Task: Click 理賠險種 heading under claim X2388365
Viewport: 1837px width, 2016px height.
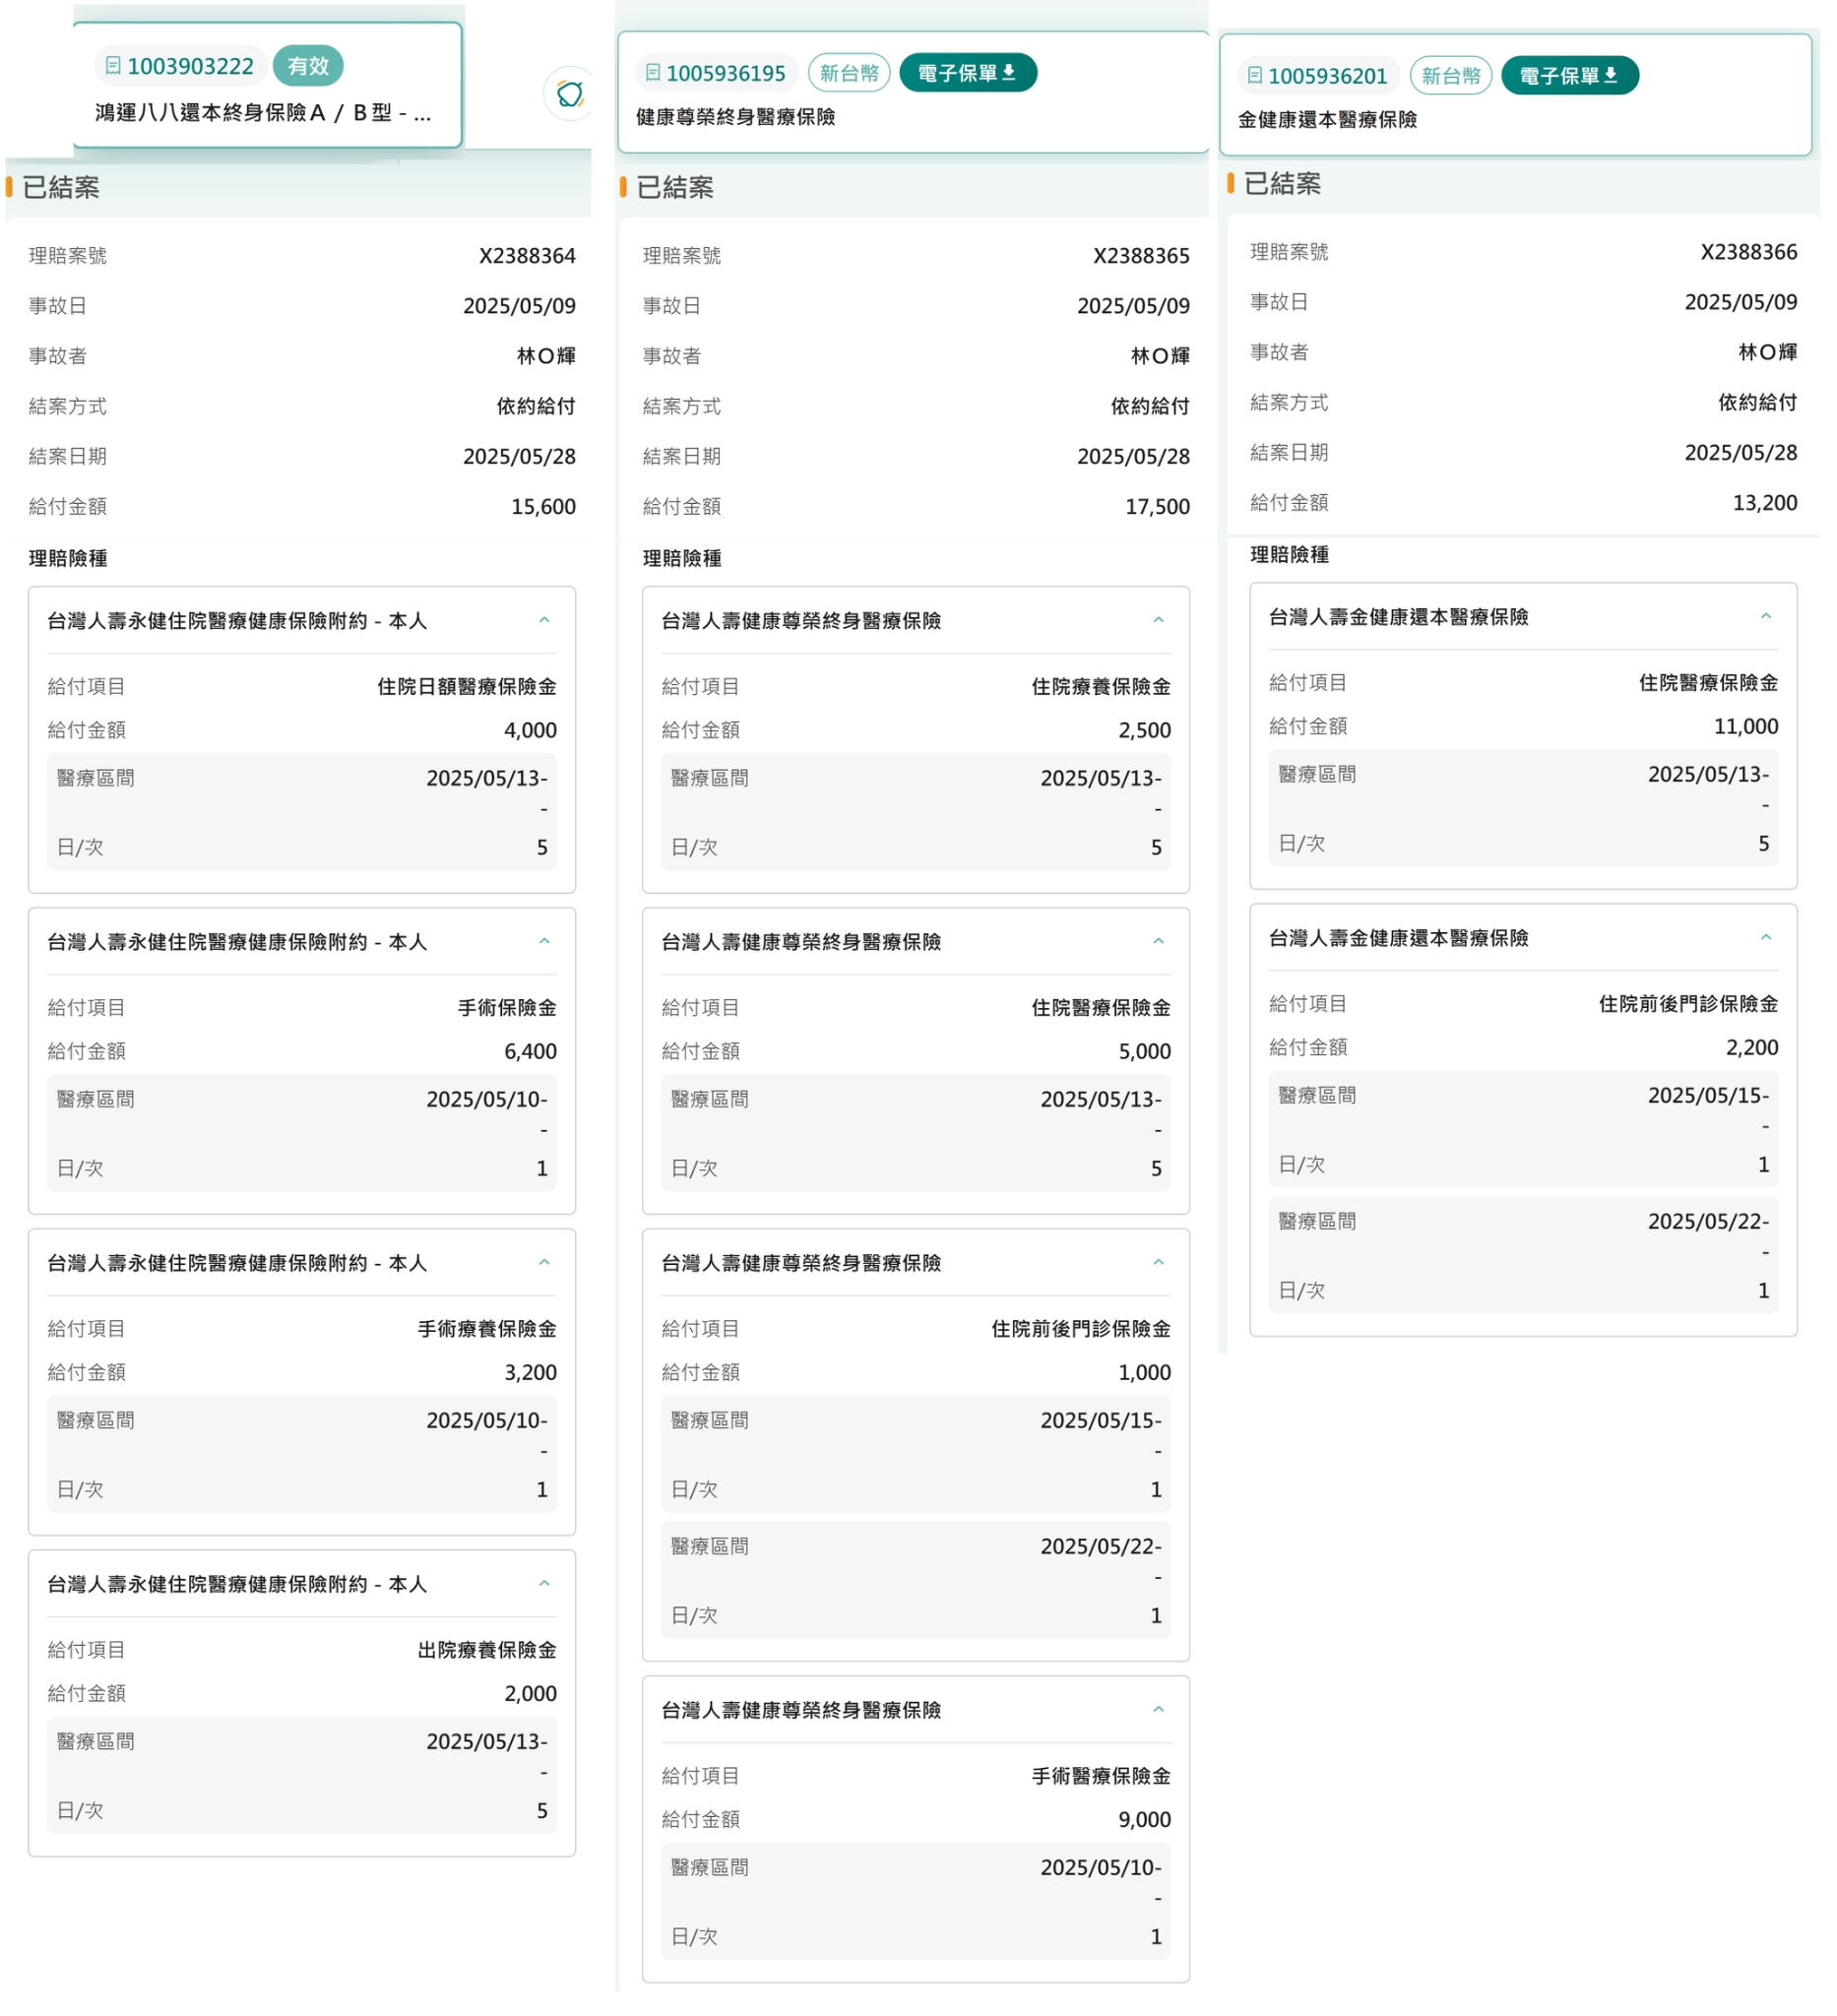Action: [x=682, y=558]
